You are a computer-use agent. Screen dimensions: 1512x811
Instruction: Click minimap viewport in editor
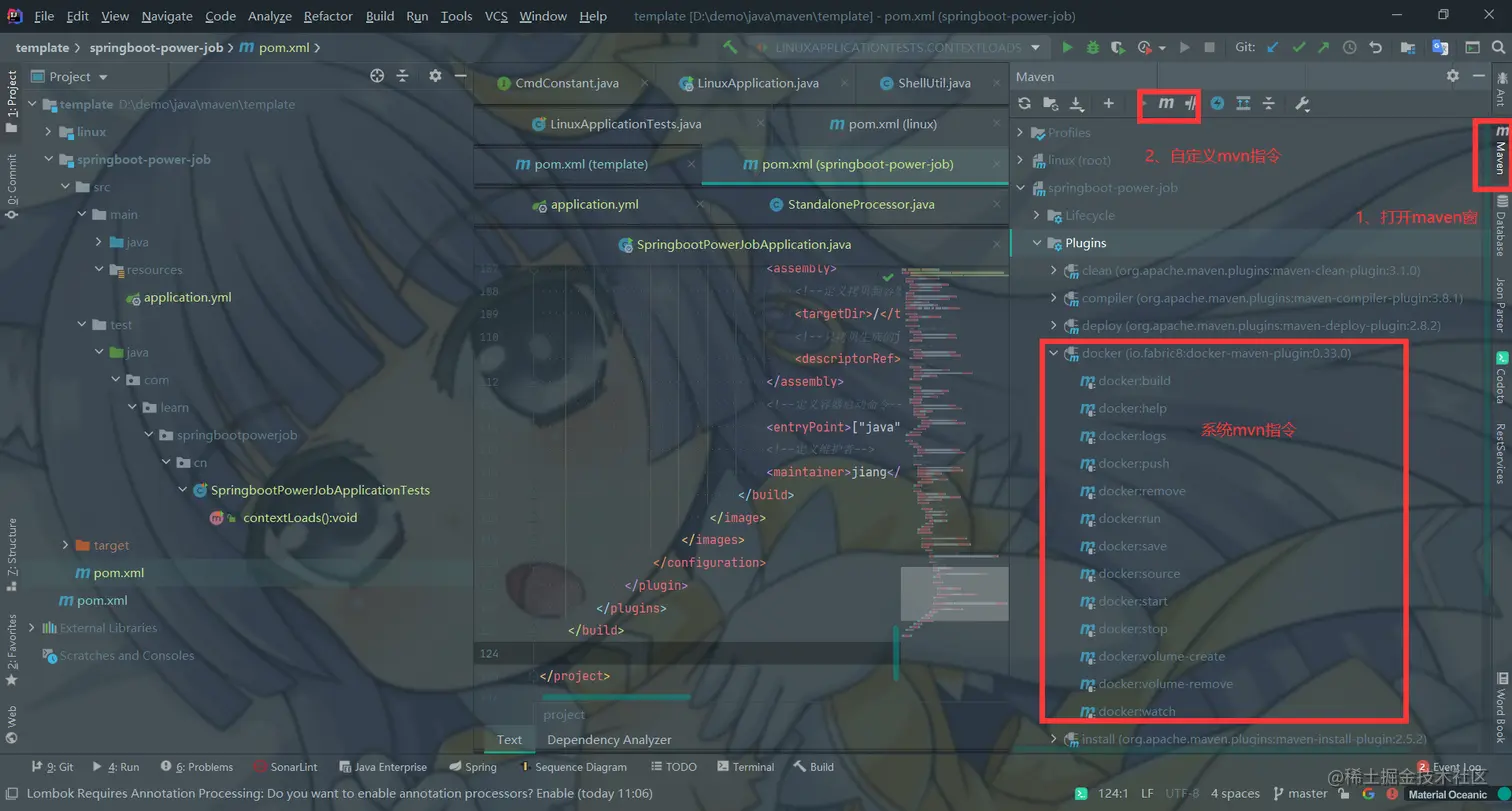coord(954,594)
